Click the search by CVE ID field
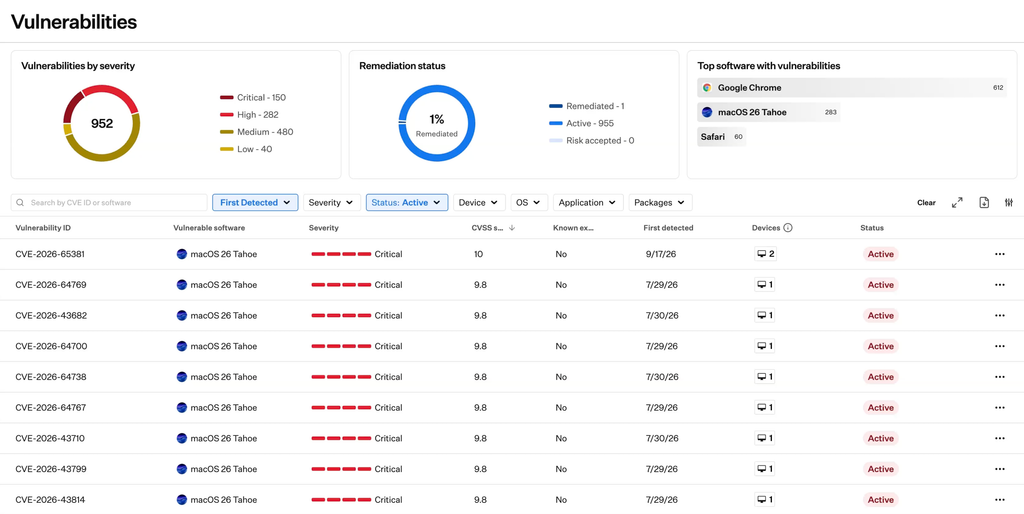 (x=109, y=202)
